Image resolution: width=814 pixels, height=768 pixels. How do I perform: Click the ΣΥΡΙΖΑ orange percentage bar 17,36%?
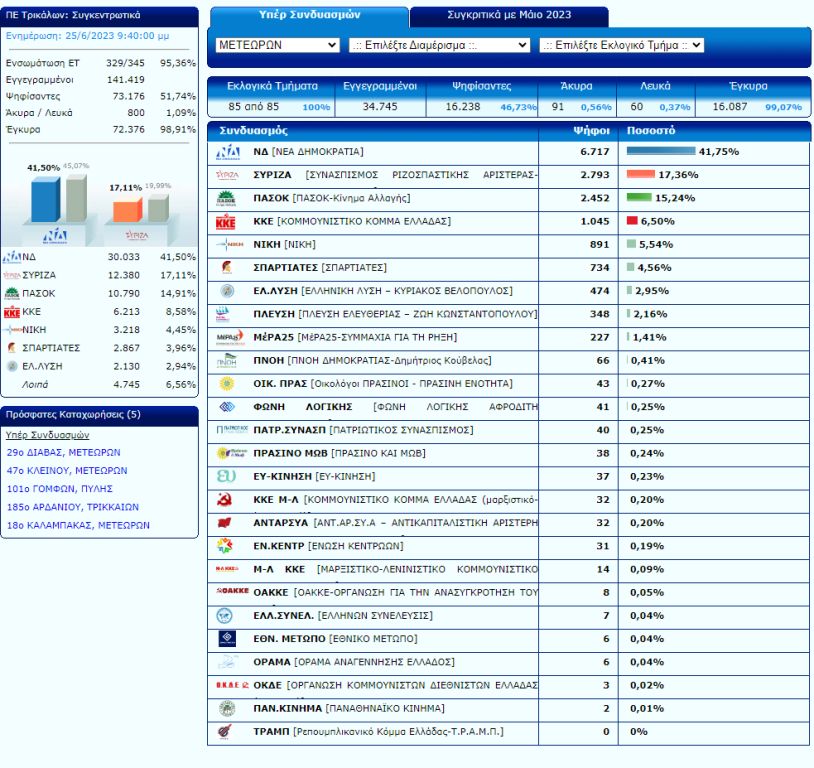tap(641, 174)
